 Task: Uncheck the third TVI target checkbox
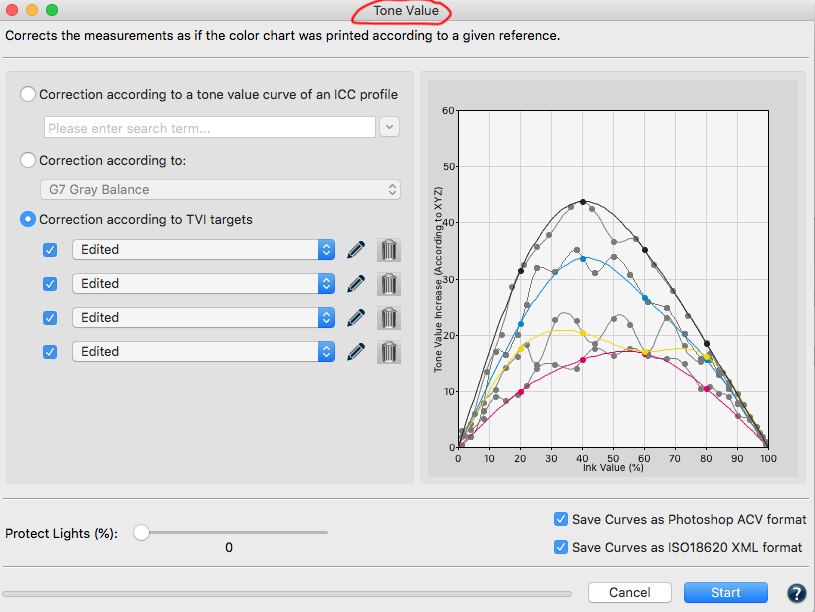[50, 318]
